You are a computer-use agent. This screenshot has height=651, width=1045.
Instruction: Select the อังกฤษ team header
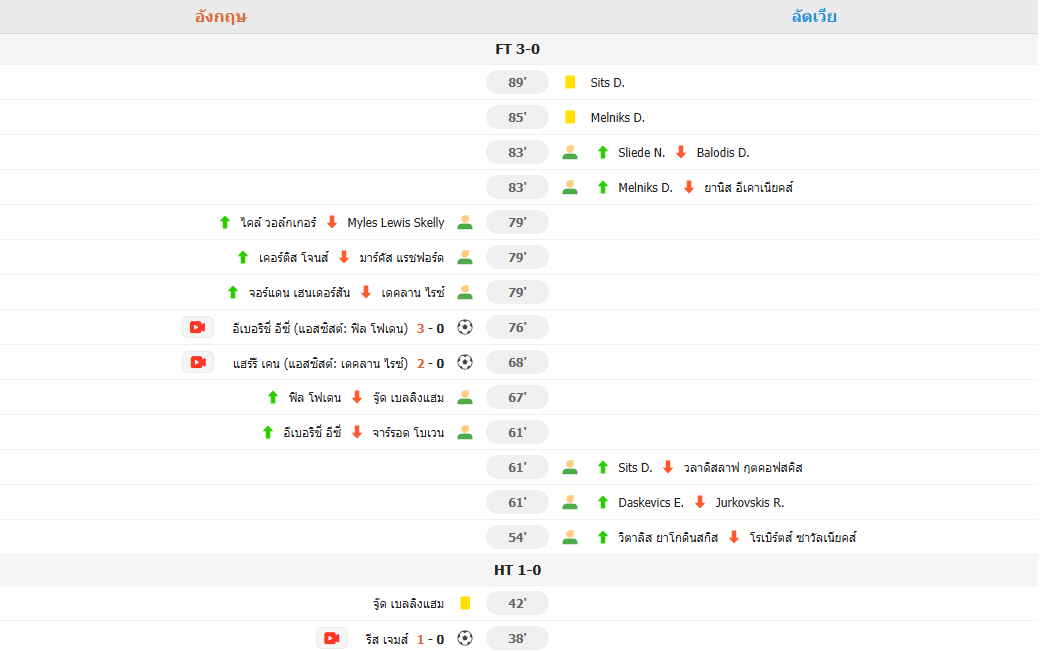(221, 16)
